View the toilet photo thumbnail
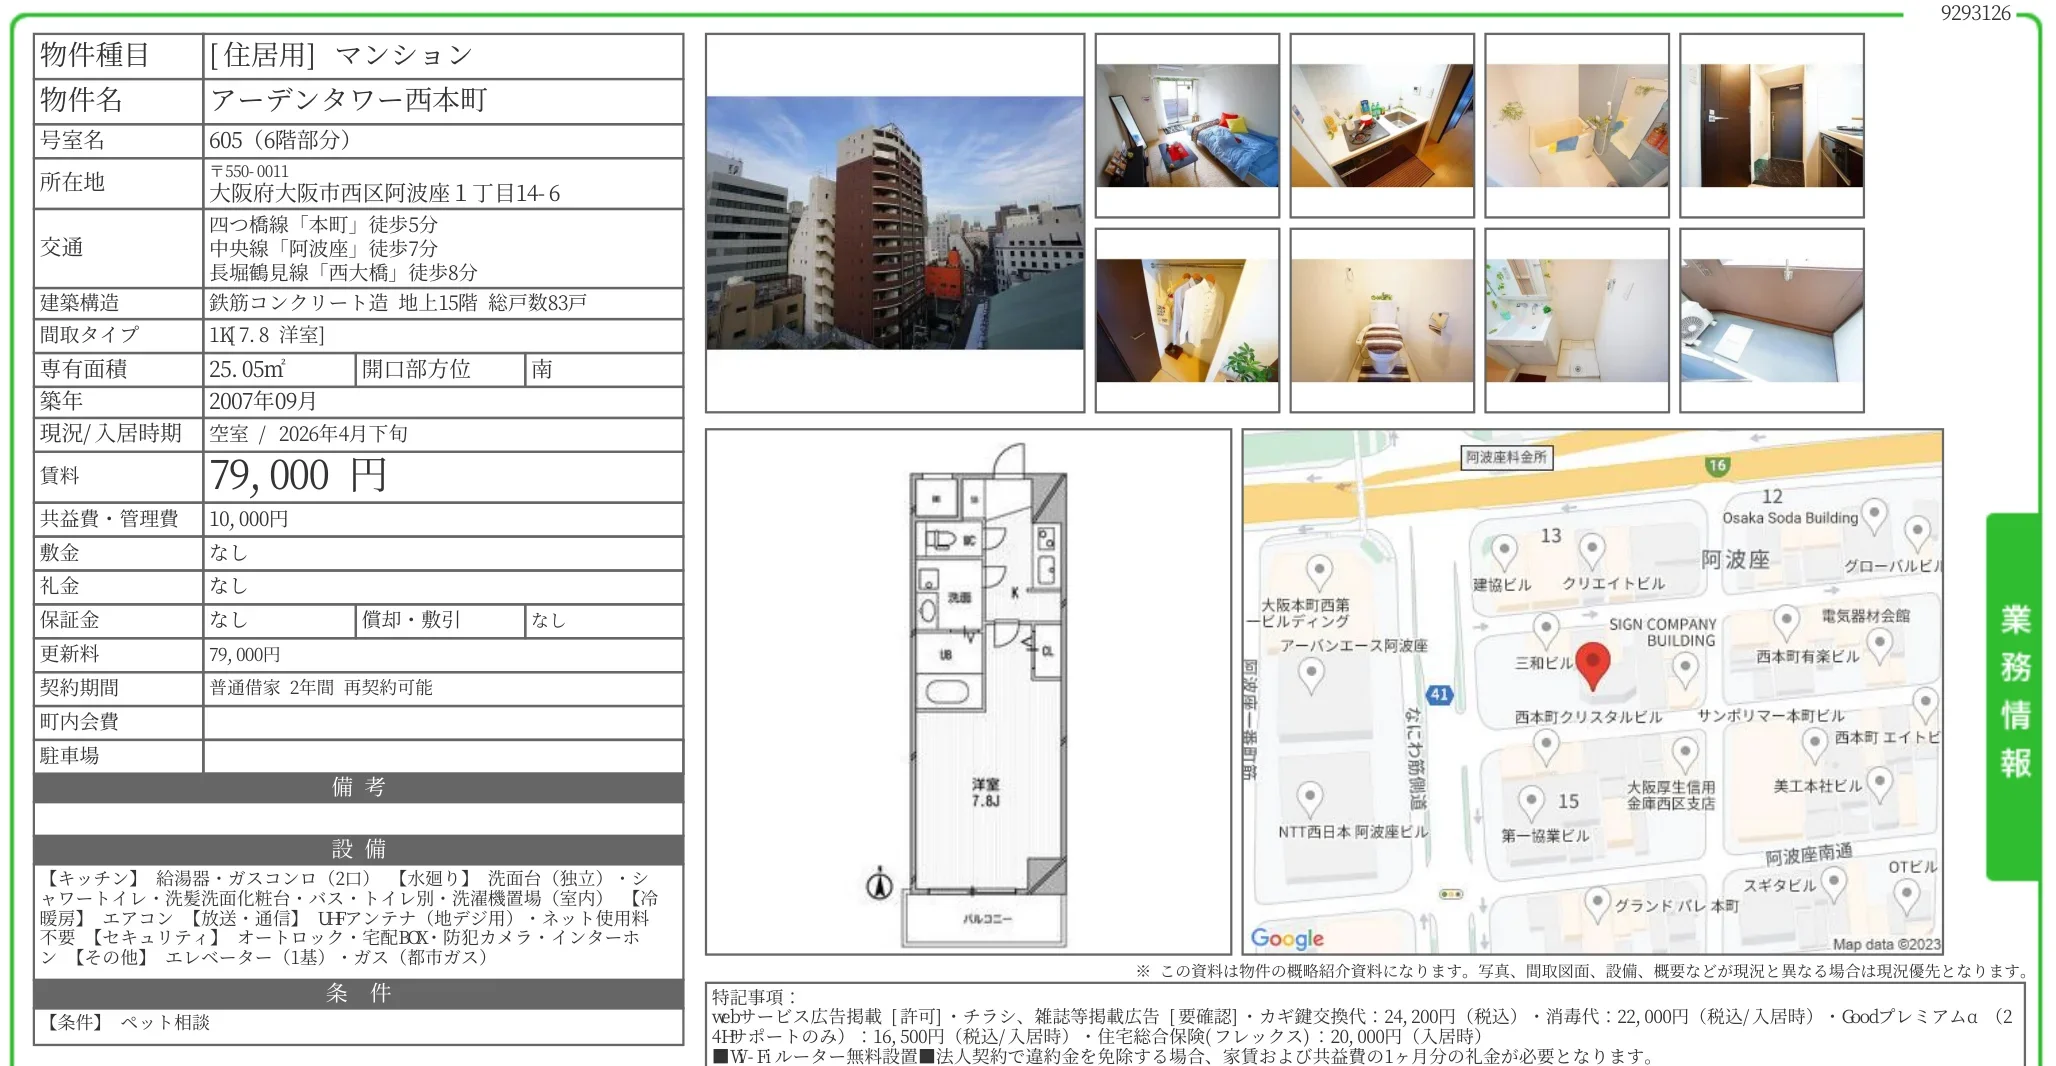Image resolution: width=2056 pixels, height=1066 pixels. click(x=1382, y=321)
